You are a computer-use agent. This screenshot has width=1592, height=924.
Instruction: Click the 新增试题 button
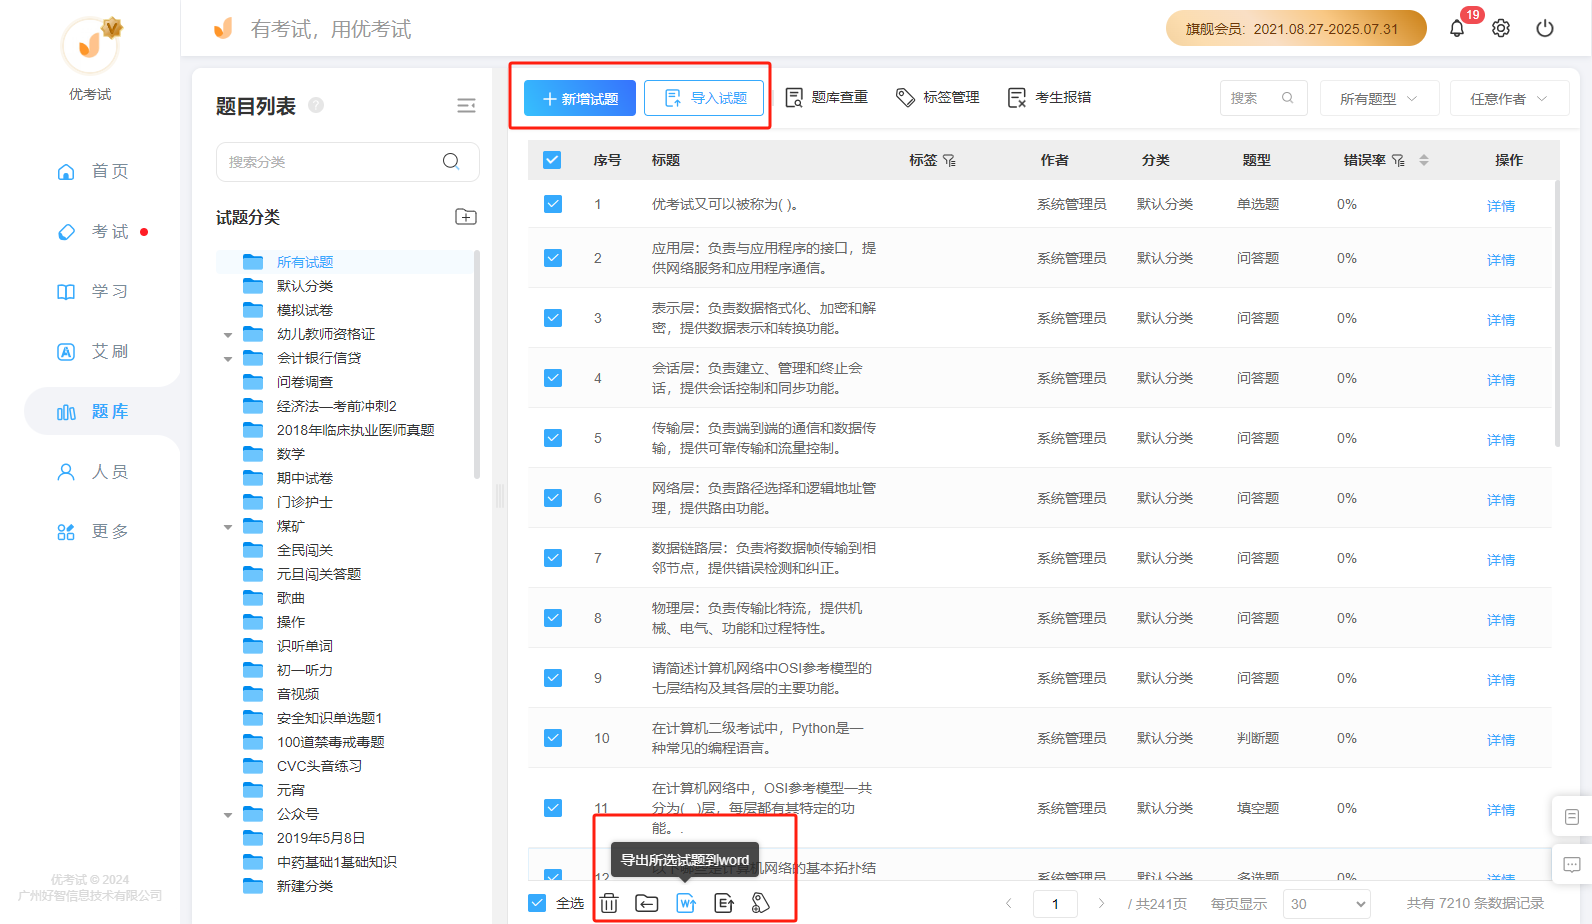(580, 98)
